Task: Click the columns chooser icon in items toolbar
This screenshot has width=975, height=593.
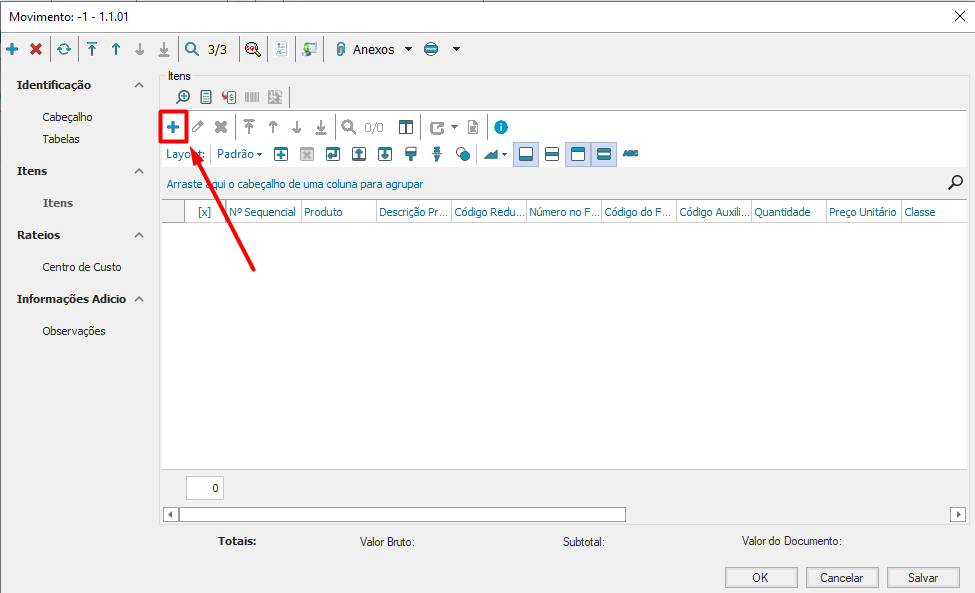Action: [406, 127]
